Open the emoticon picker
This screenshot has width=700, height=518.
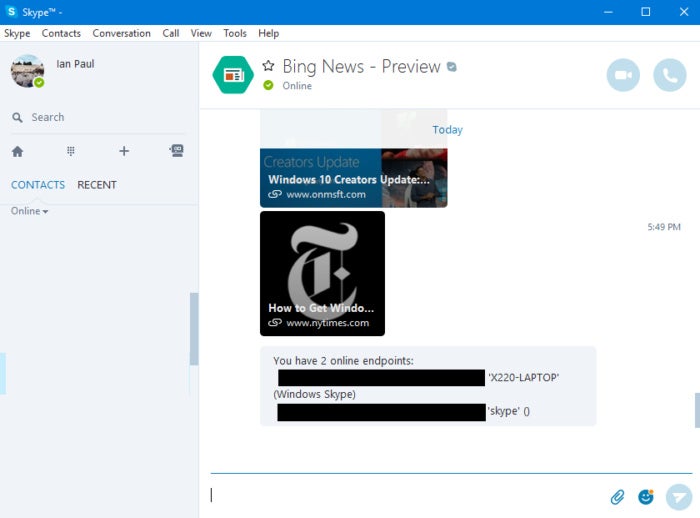point(646,497)
